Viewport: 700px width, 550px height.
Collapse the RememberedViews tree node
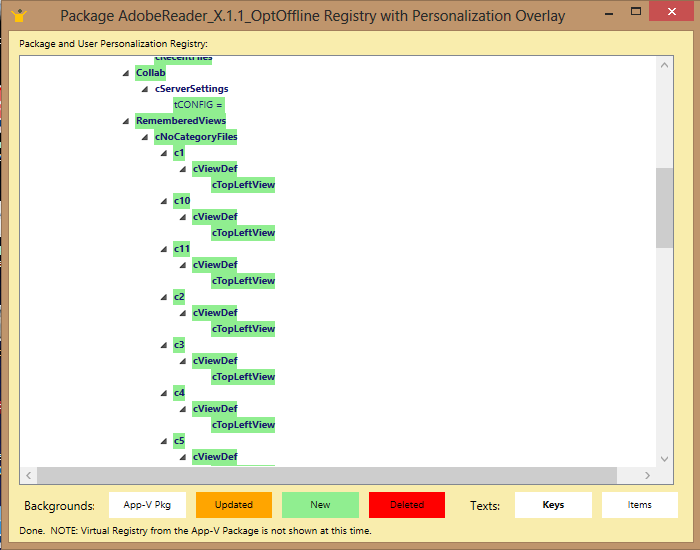pos(126,121)
